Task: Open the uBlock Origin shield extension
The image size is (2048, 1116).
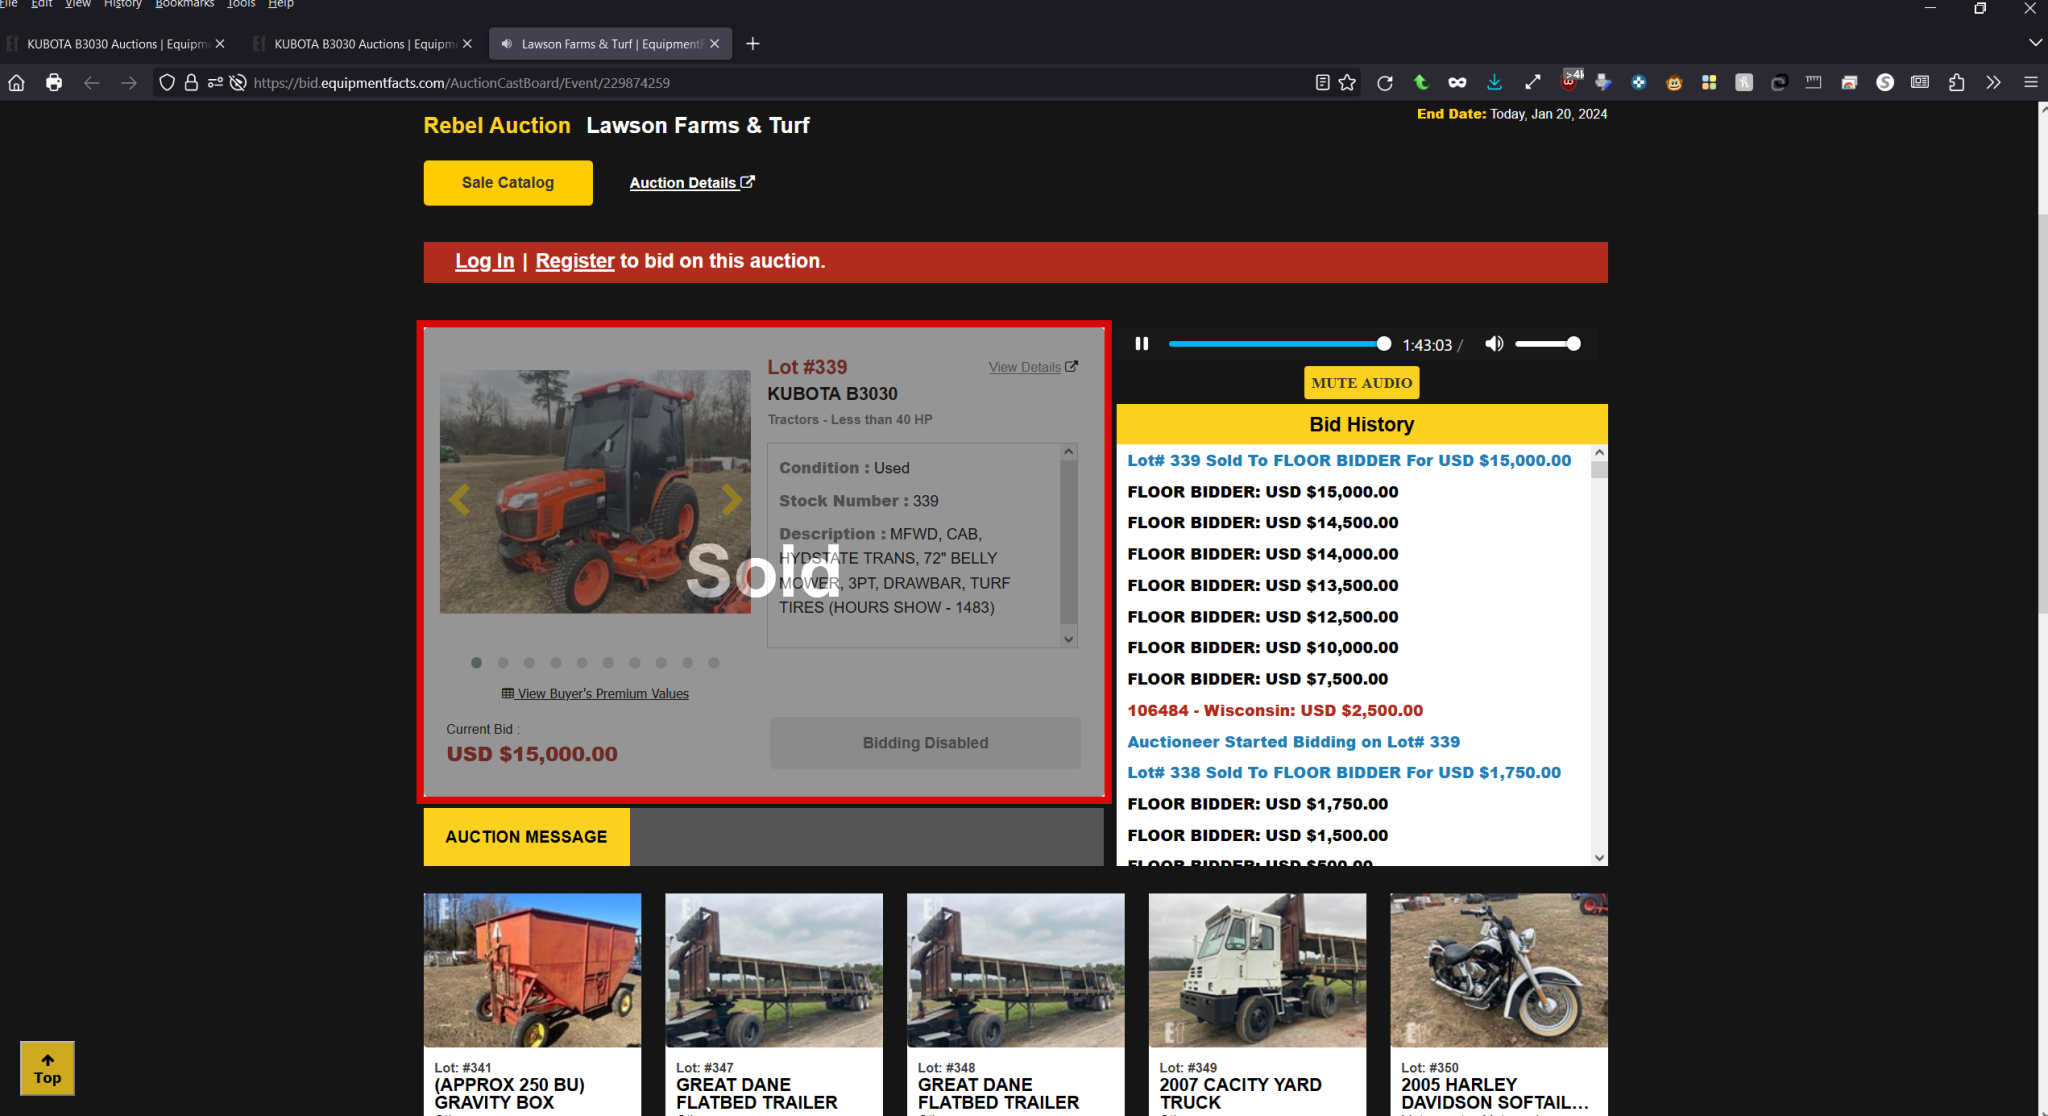Action: point(1571,81)
